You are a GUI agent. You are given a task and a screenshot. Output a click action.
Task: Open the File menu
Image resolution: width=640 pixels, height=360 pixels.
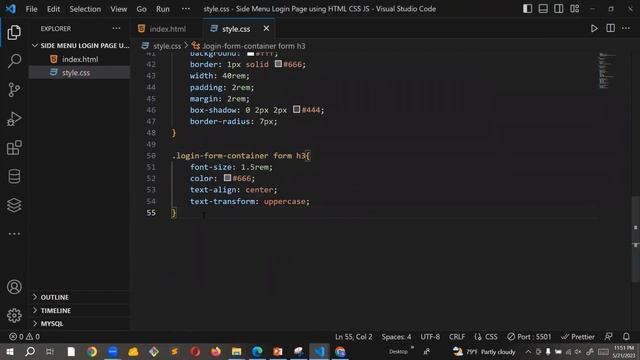pyautogui.click(x=31, y=9)
